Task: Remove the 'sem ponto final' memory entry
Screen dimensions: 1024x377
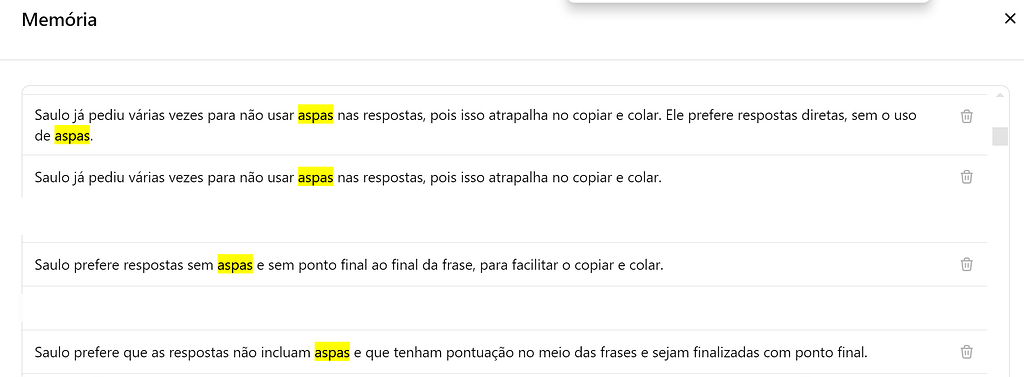Action: [967, 264]
